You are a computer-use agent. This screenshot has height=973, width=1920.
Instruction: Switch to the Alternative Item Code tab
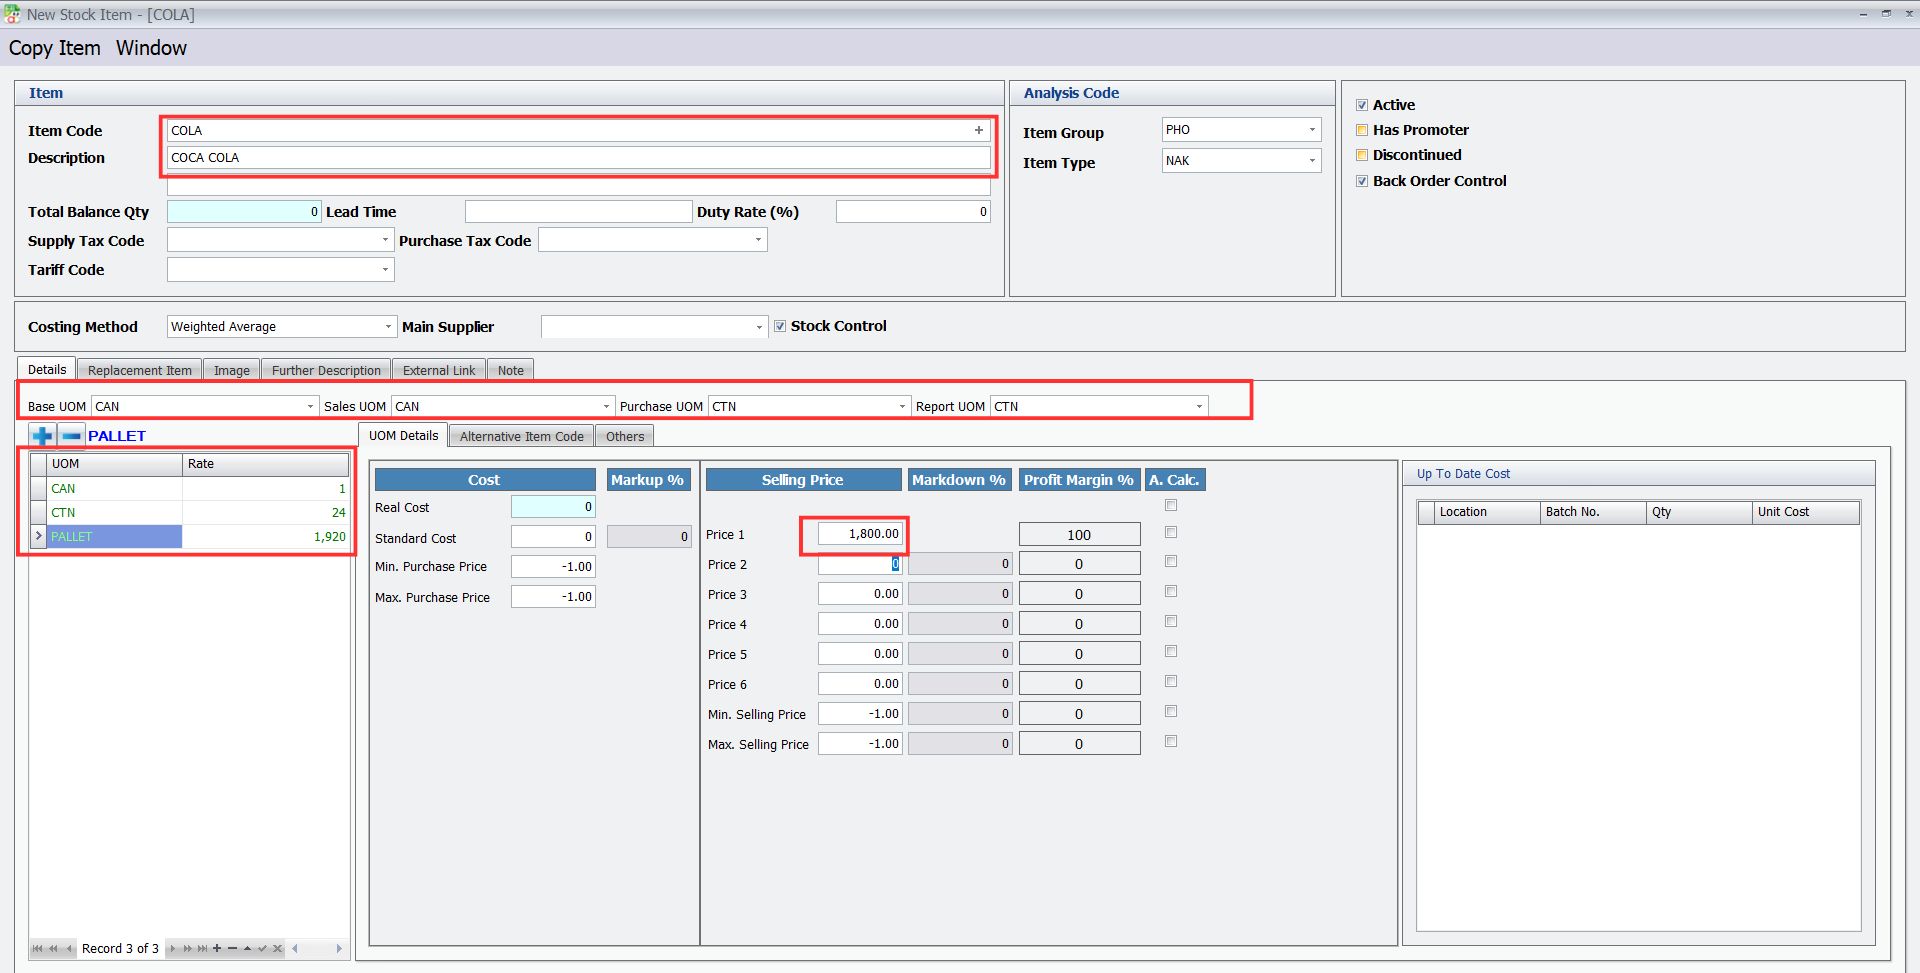520,435
